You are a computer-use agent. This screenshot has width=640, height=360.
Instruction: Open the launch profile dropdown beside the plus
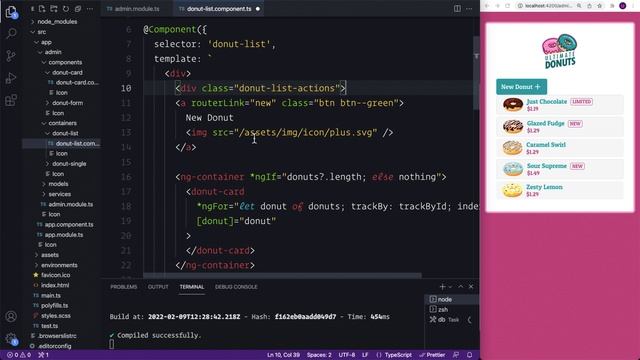[451, 287]
